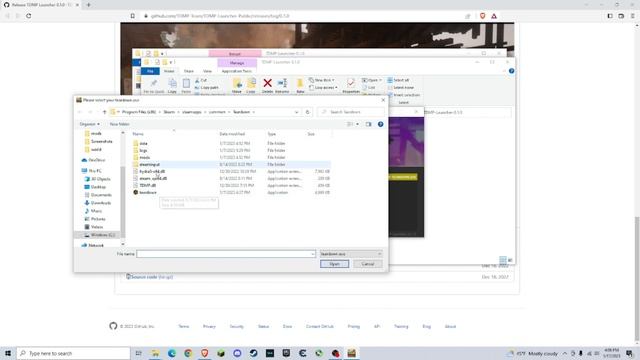Viewport: 640px width, 360px height.
Task: Click the Cancel button in dialog
Action: tap(367, 264)
